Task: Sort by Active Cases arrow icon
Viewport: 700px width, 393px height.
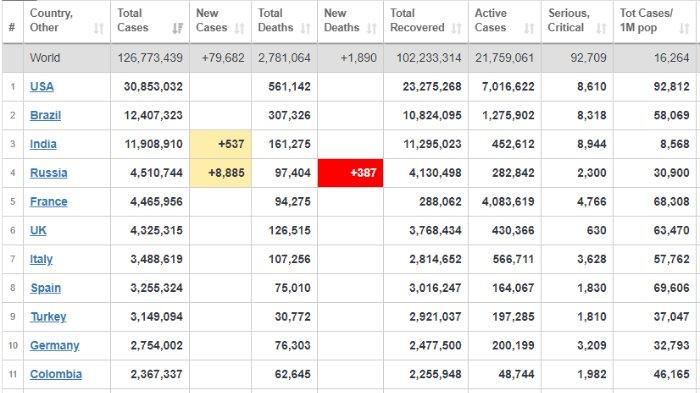Action: point(529,29)
